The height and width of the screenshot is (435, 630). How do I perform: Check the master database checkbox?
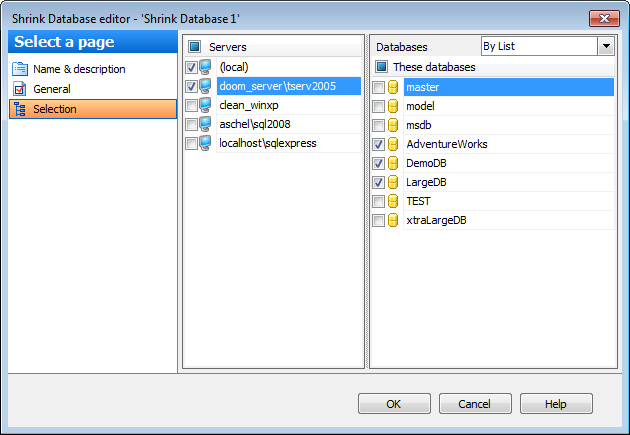point(378,87)
